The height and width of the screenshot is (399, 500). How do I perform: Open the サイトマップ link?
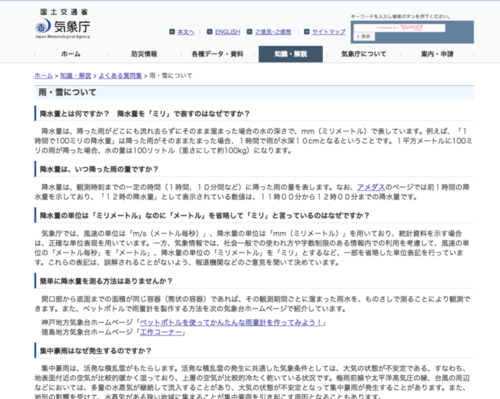click(329, 32)
